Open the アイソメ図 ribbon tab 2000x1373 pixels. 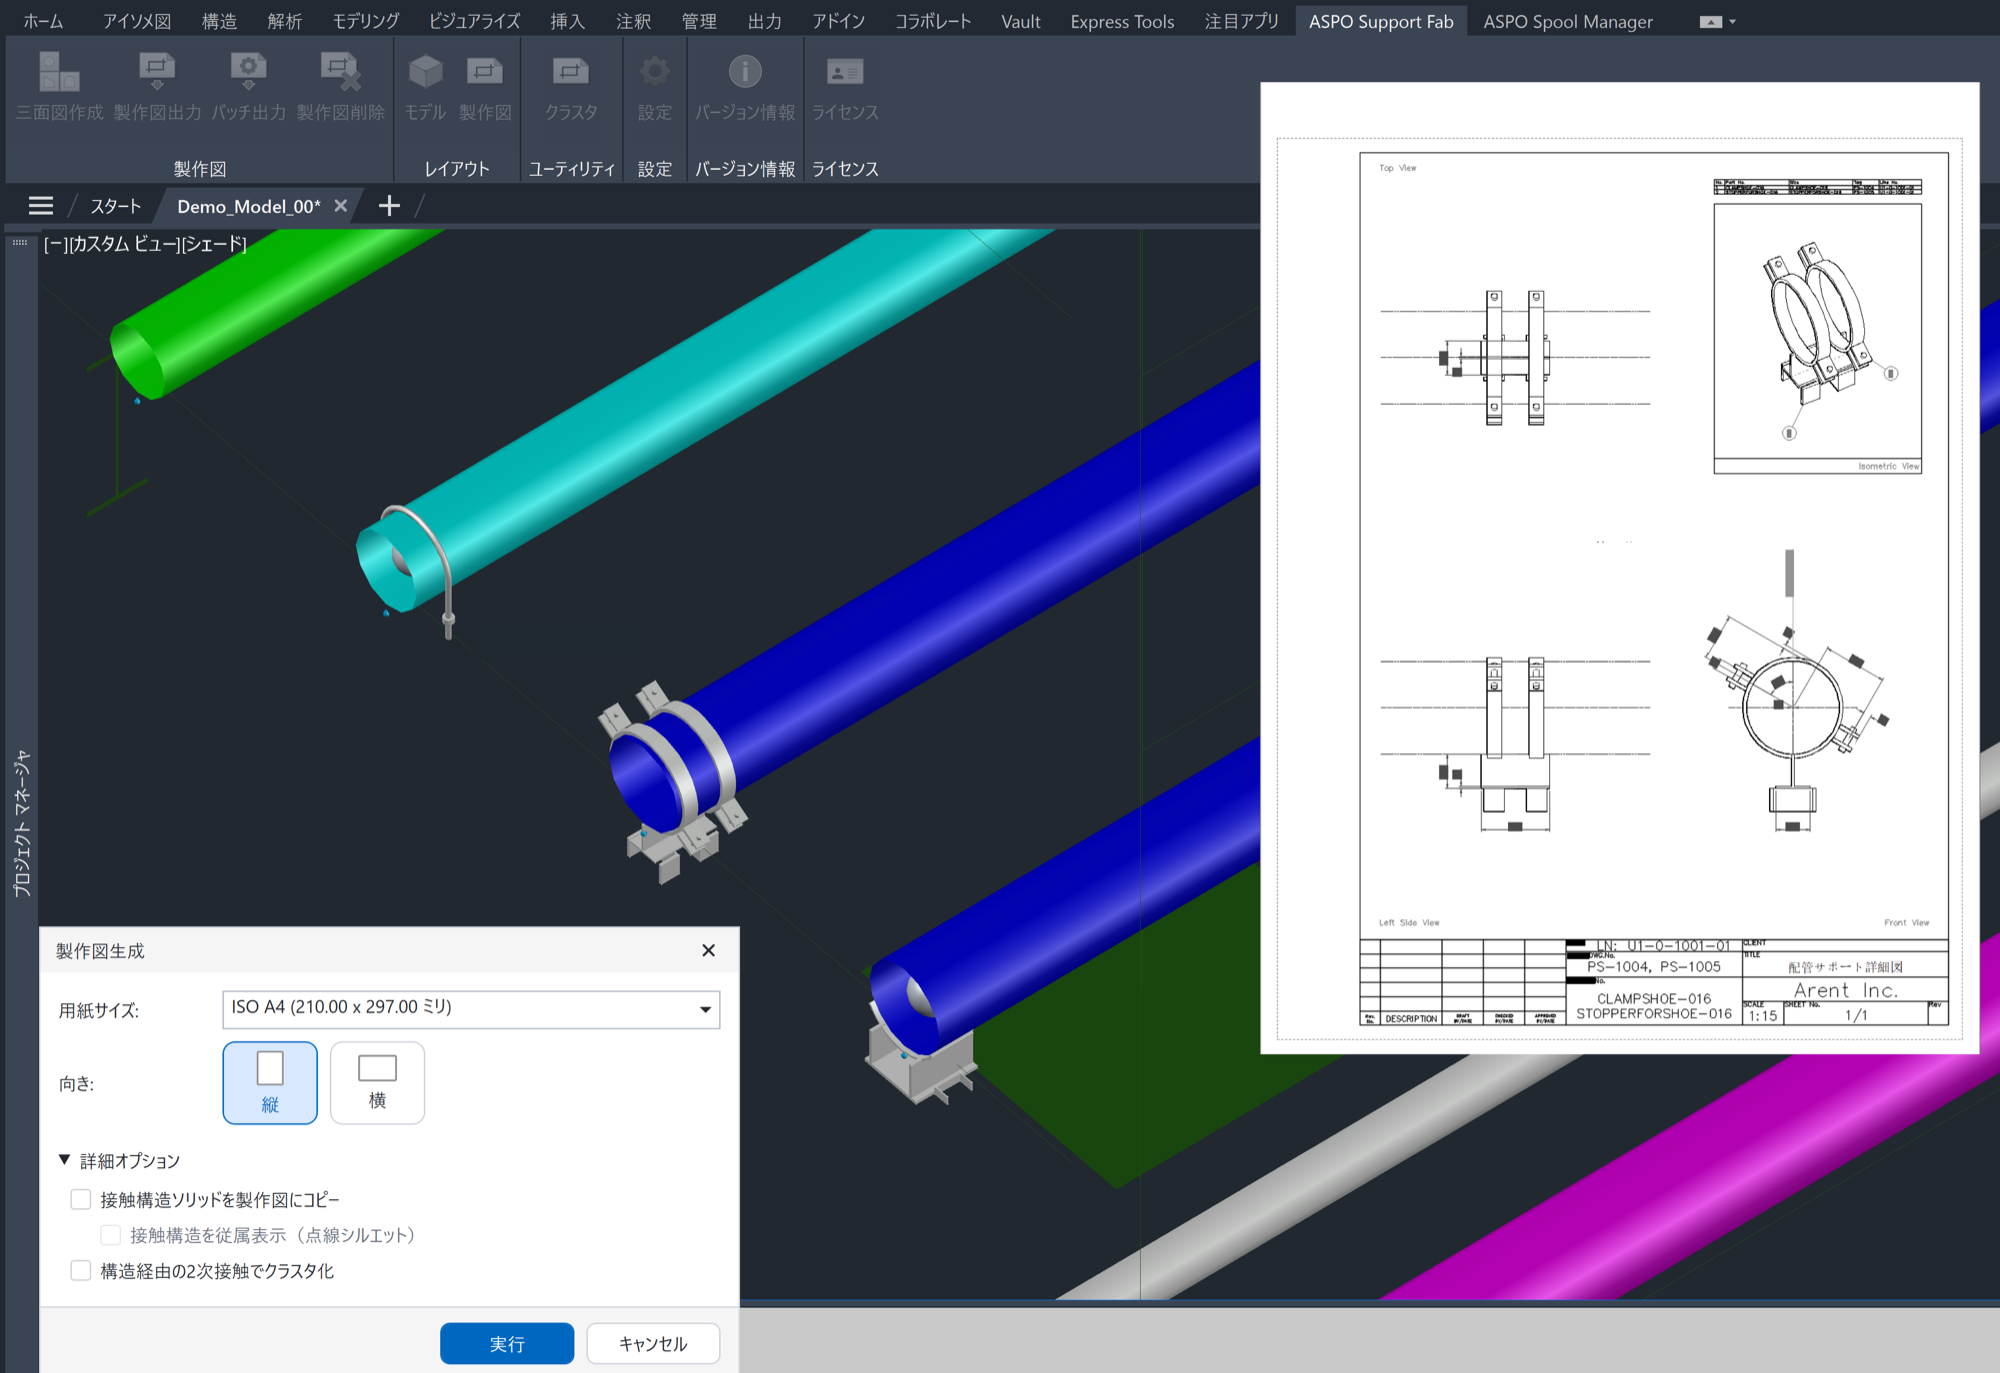click(136, 21)
